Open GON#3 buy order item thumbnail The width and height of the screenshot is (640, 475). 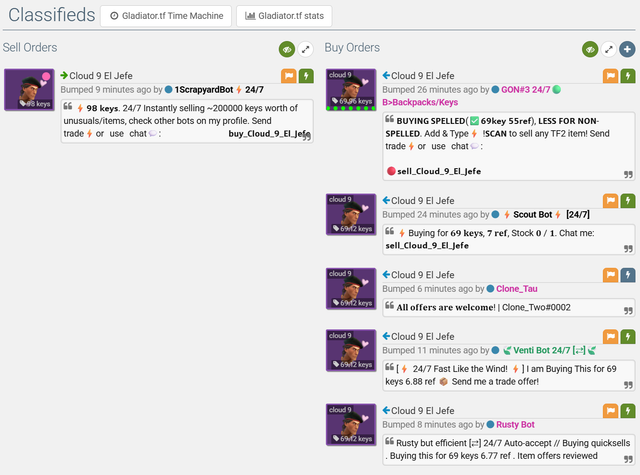[x=351, y=90]
